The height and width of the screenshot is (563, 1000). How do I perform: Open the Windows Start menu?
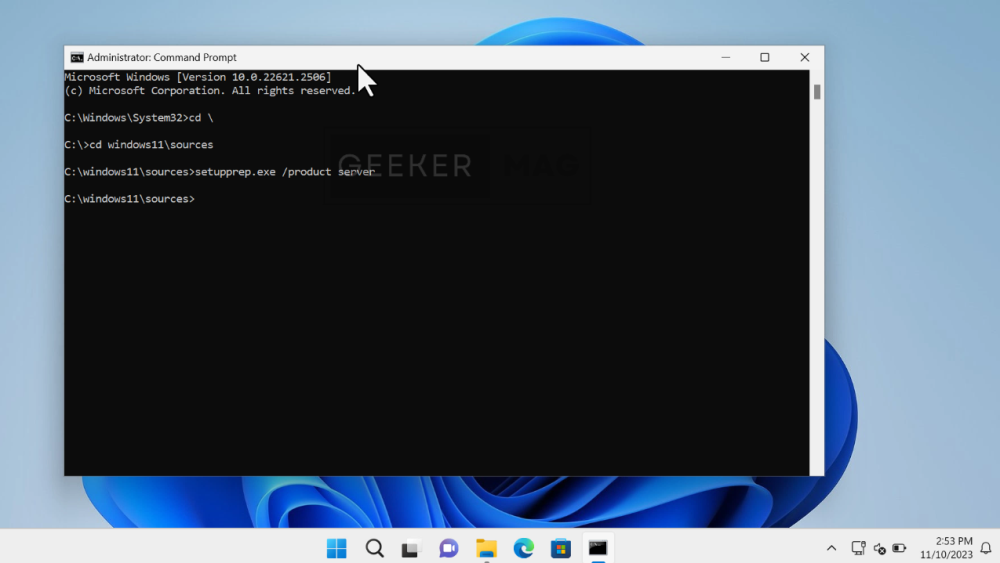click(336, 548)
